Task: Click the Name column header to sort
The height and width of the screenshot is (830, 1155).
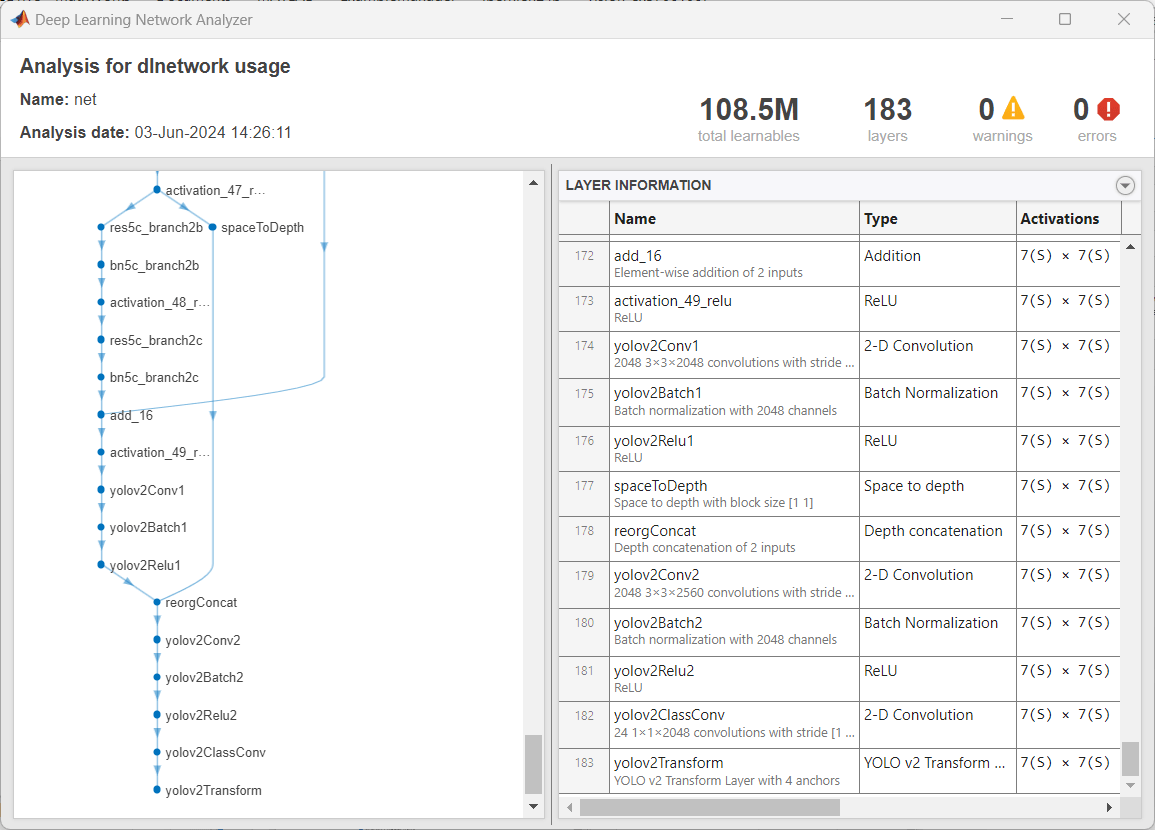Action: (635, 218)
